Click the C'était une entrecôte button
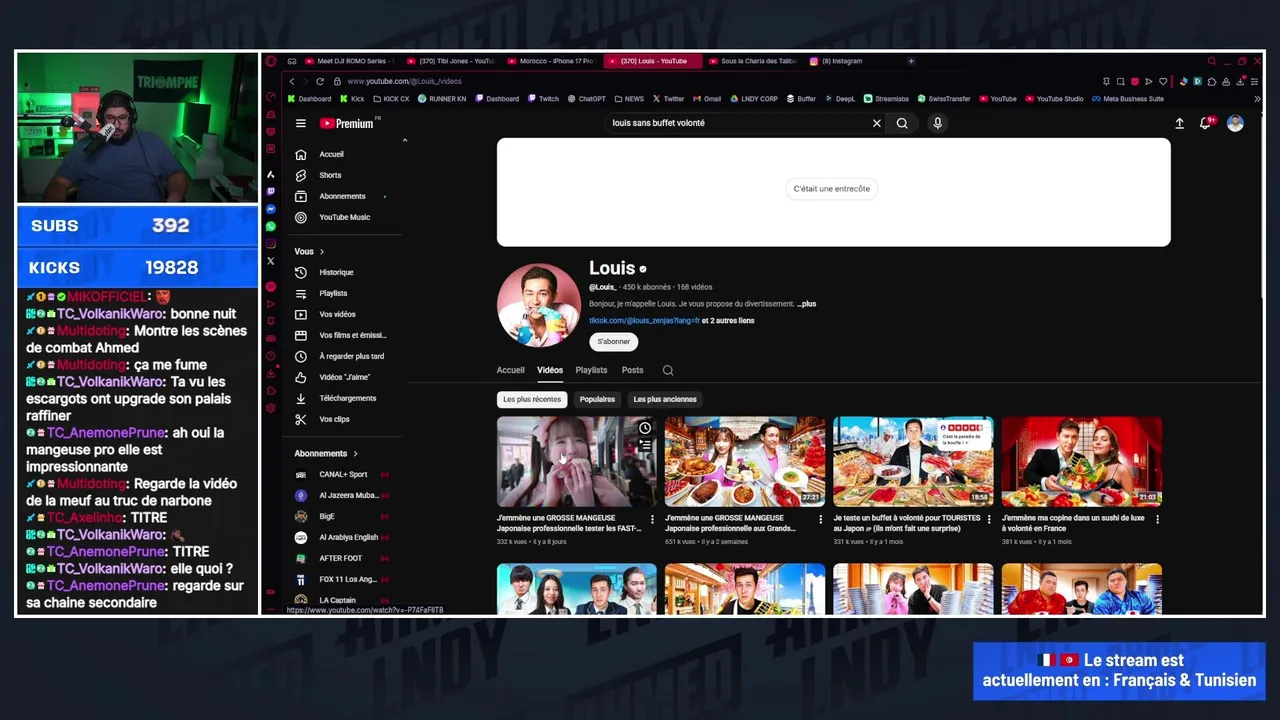Image resolution: width=1280 pixels, height=720 pixels. click(831, 188)
